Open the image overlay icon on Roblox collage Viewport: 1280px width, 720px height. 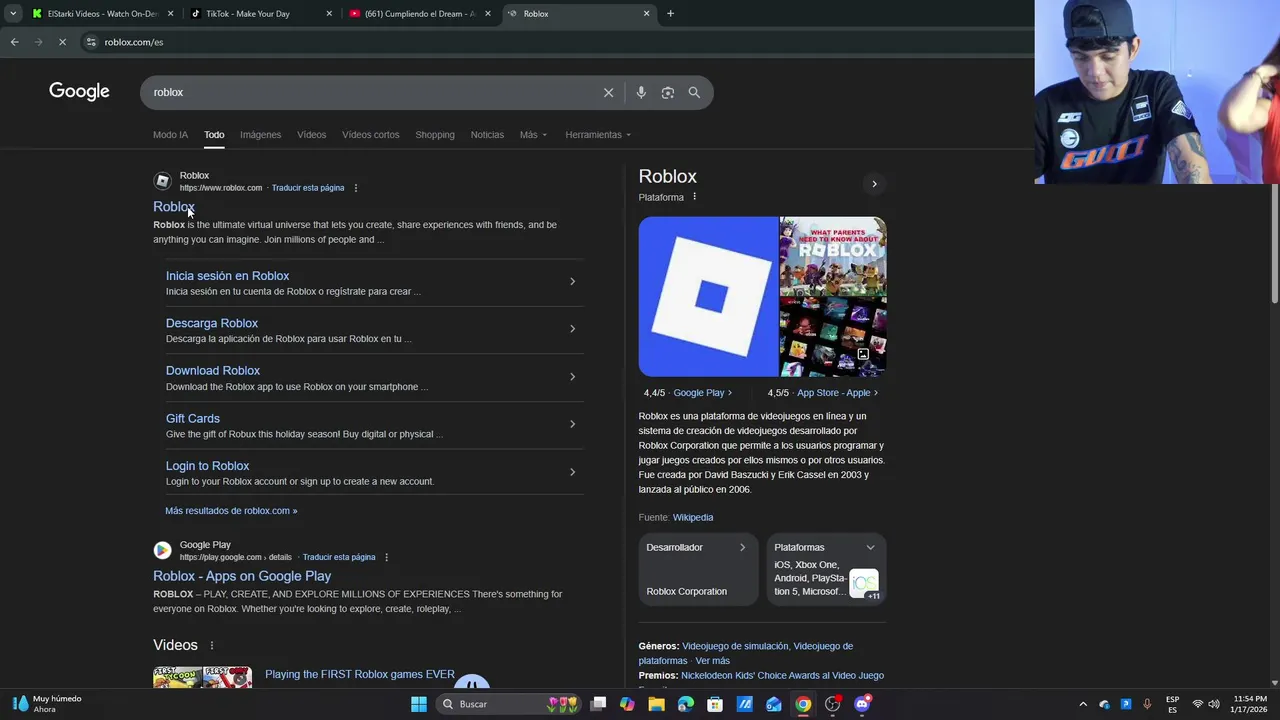pos(863,354)
